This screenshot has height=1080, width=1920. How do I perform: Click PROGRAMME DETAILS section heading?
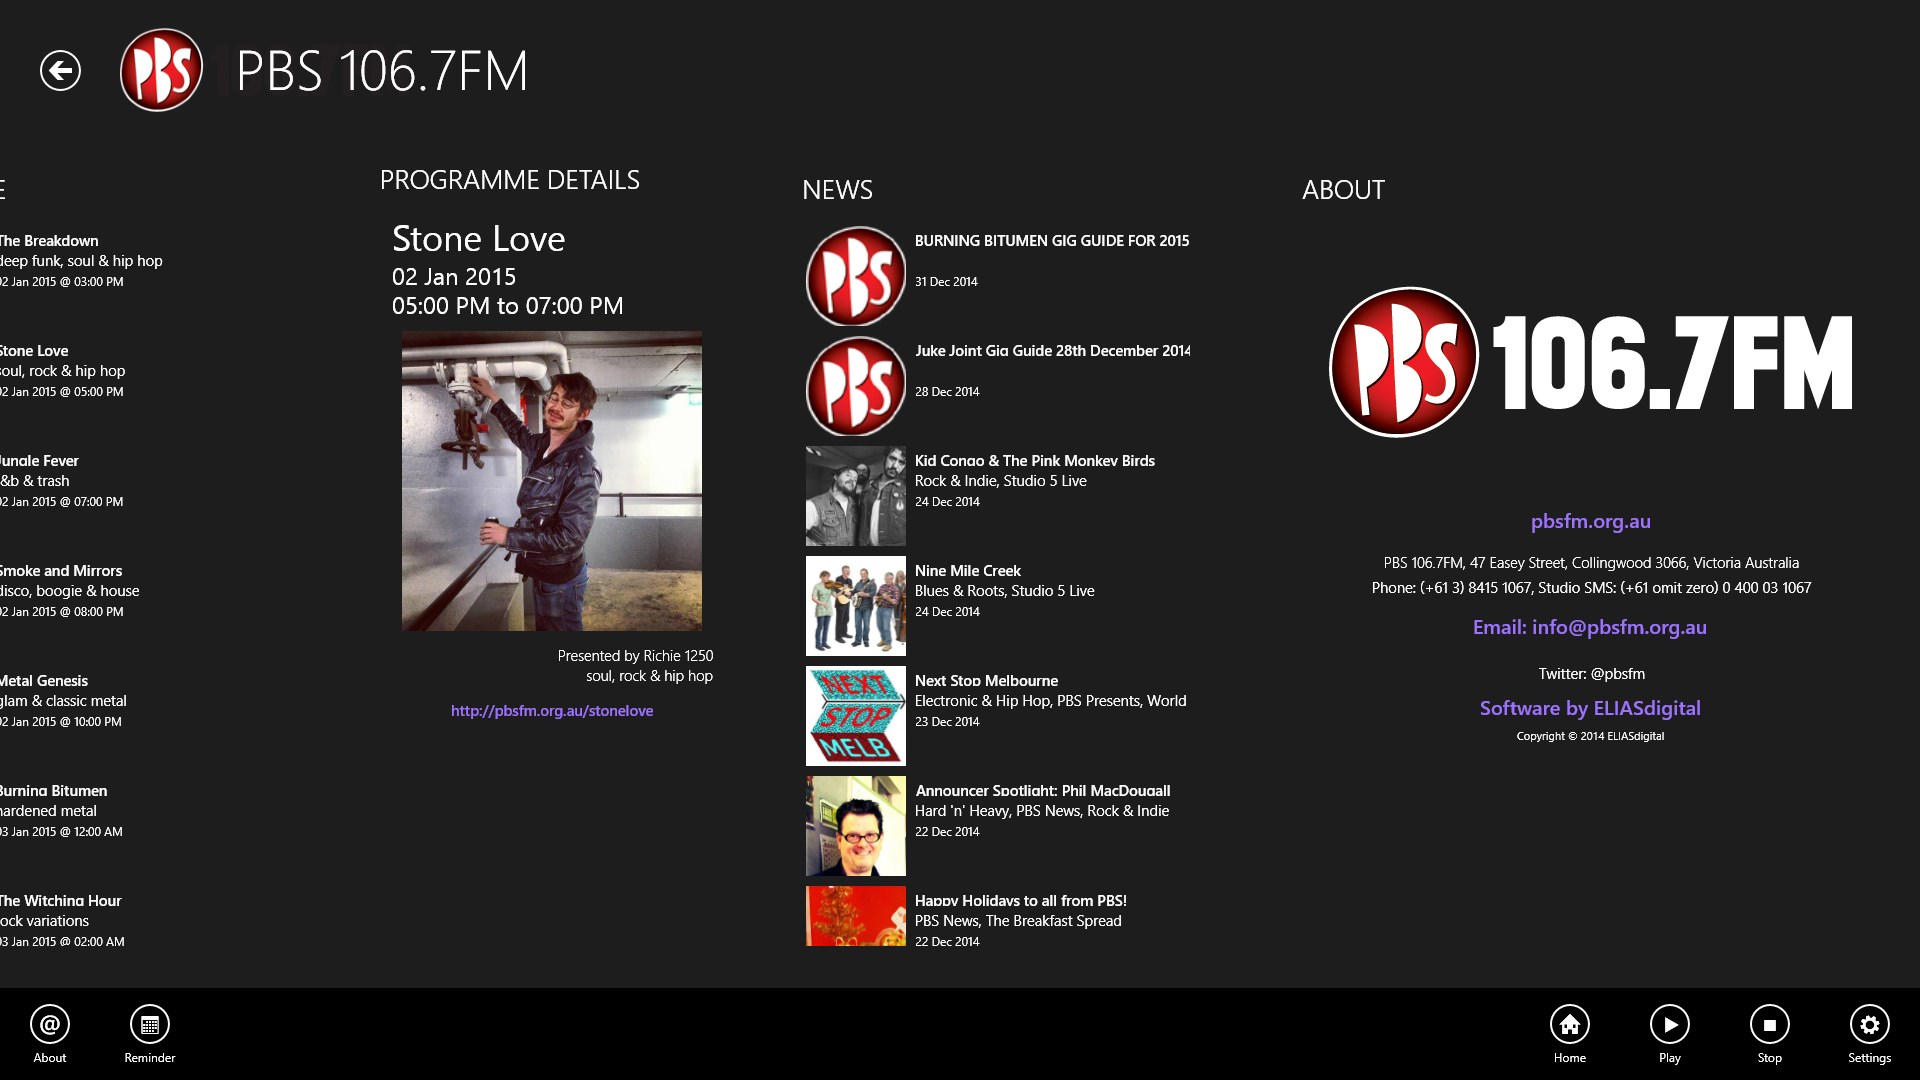[x=510, y=180]
